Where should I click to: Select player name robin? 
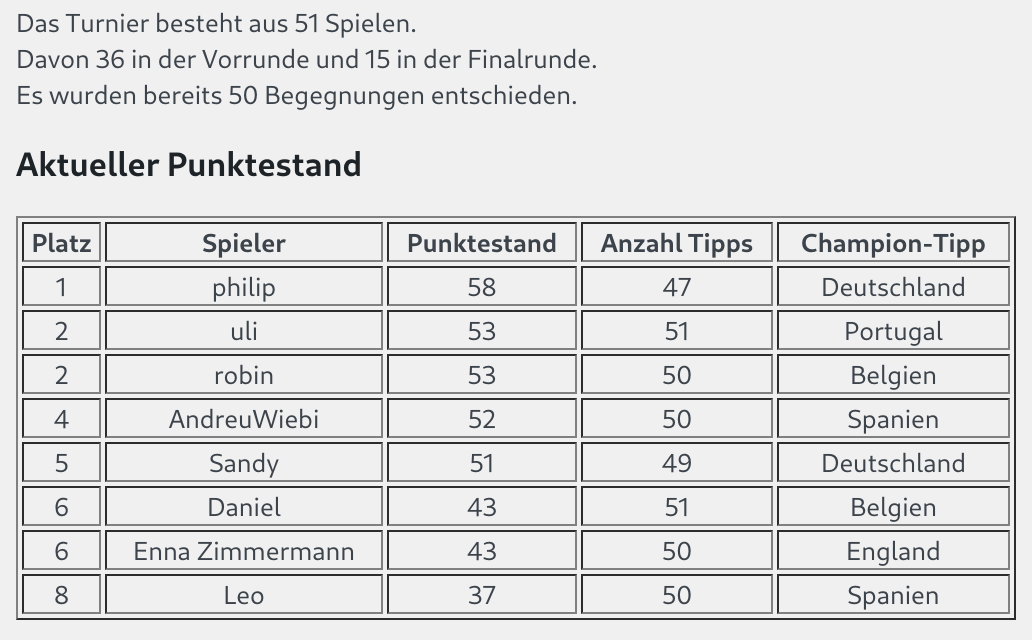(x=244, y=375)
